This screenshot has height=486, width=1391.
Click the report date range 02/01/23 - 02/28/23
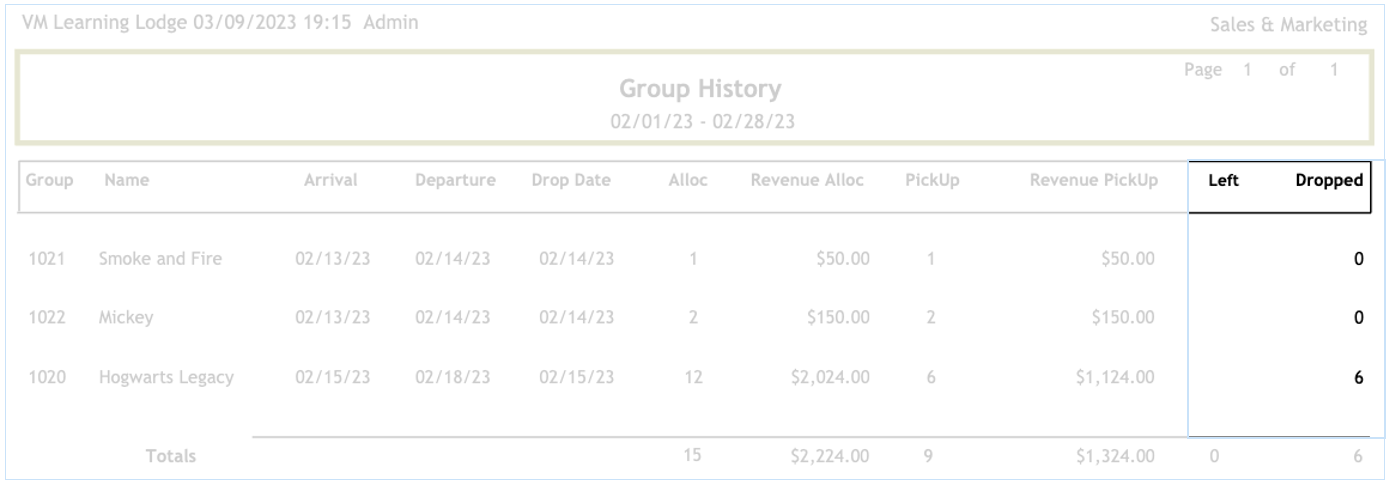click(700, 121)
